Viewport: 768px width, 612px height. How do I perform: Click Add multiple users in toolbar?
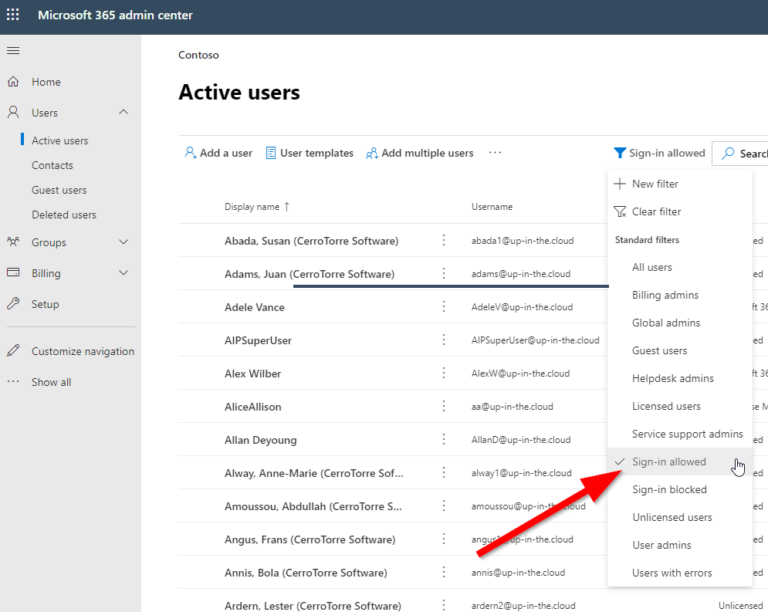[x=419, y=153]
